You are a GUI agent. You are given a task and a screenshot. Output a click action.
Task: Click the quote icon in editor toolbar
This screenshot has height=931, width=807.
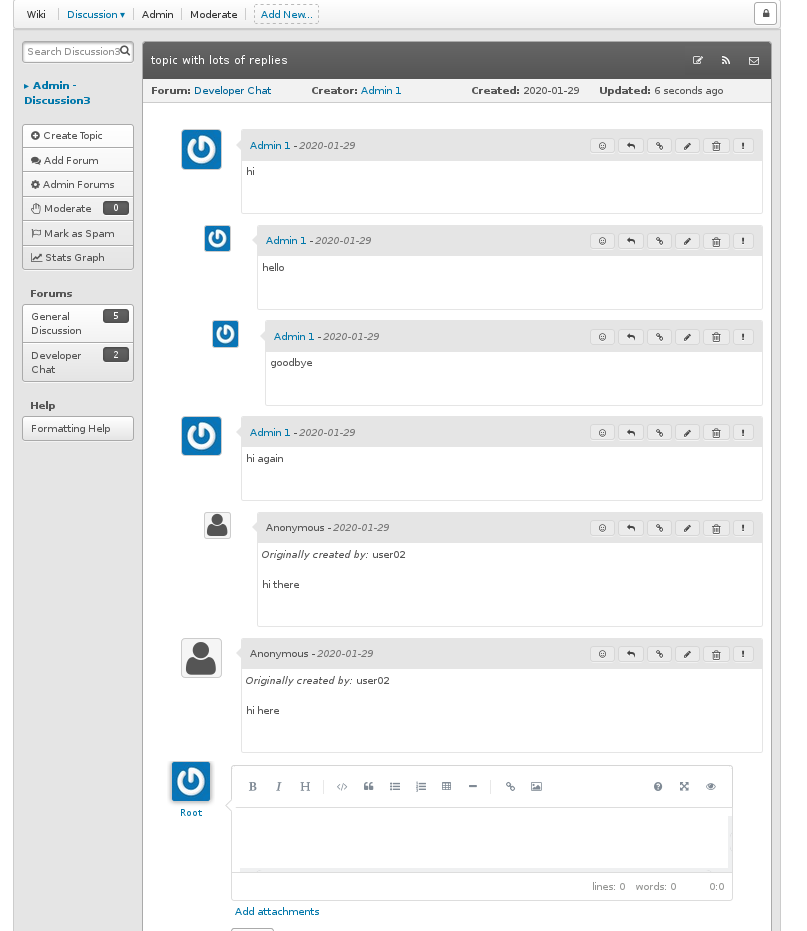368,787
